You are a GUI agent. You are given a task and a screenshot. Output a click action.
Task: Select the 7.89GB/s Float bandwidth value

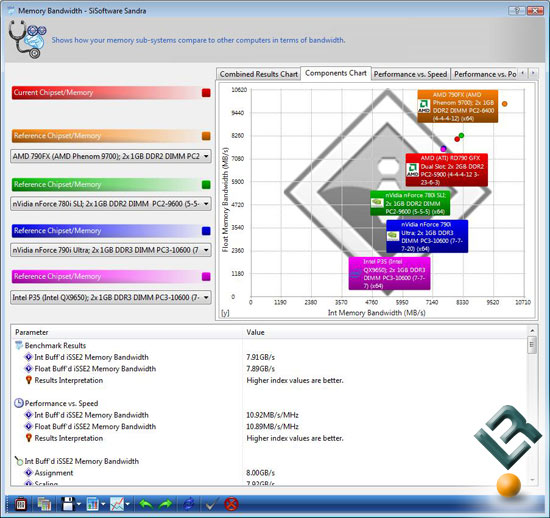coord(260,369)
